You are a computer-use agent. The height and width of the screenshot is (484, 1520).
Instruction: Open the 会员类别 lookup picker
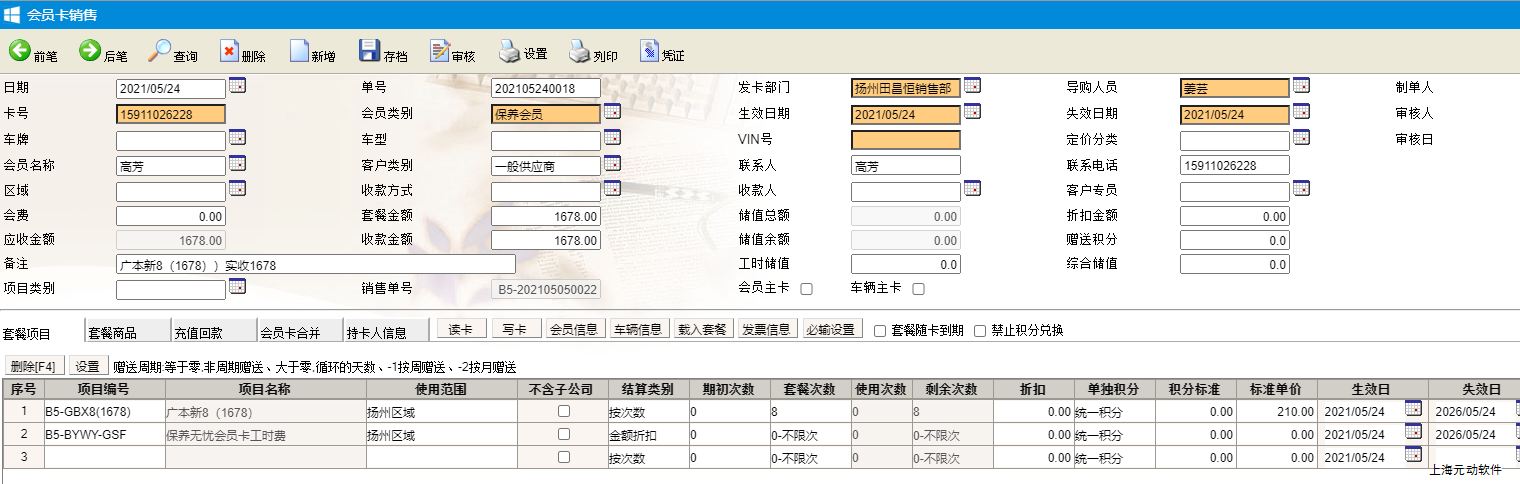click(x=612, y=112)
